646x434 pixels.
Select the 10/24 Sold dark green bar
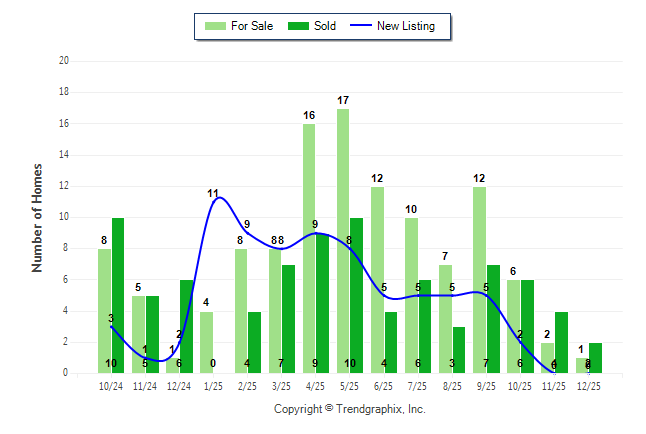pos(118,295)
